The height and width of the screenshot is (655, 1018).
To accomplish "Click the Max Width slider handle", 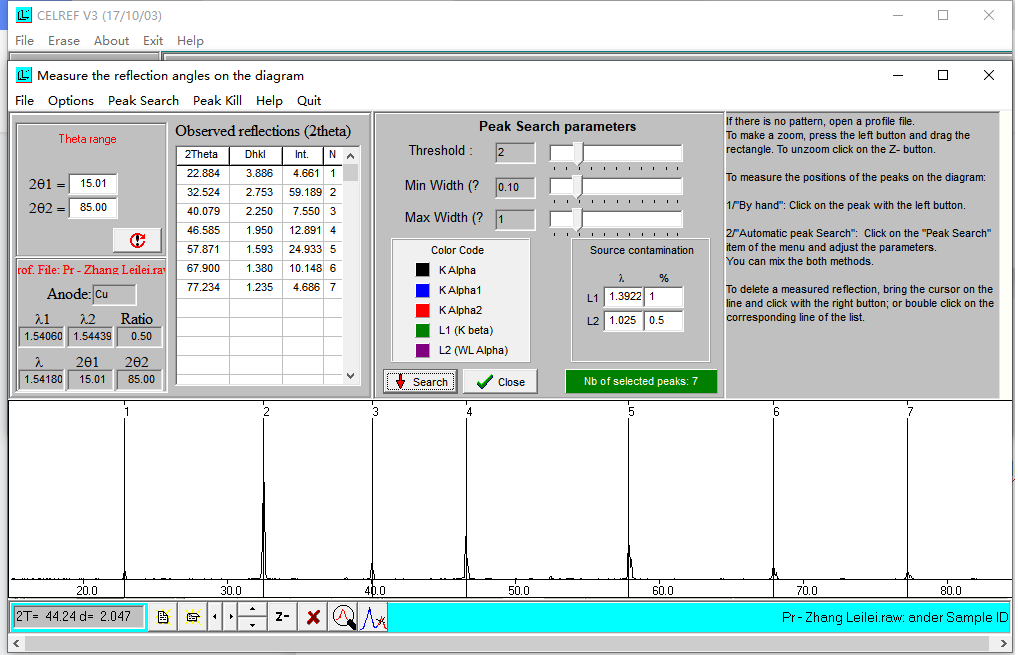I will (x=577, y=219).
